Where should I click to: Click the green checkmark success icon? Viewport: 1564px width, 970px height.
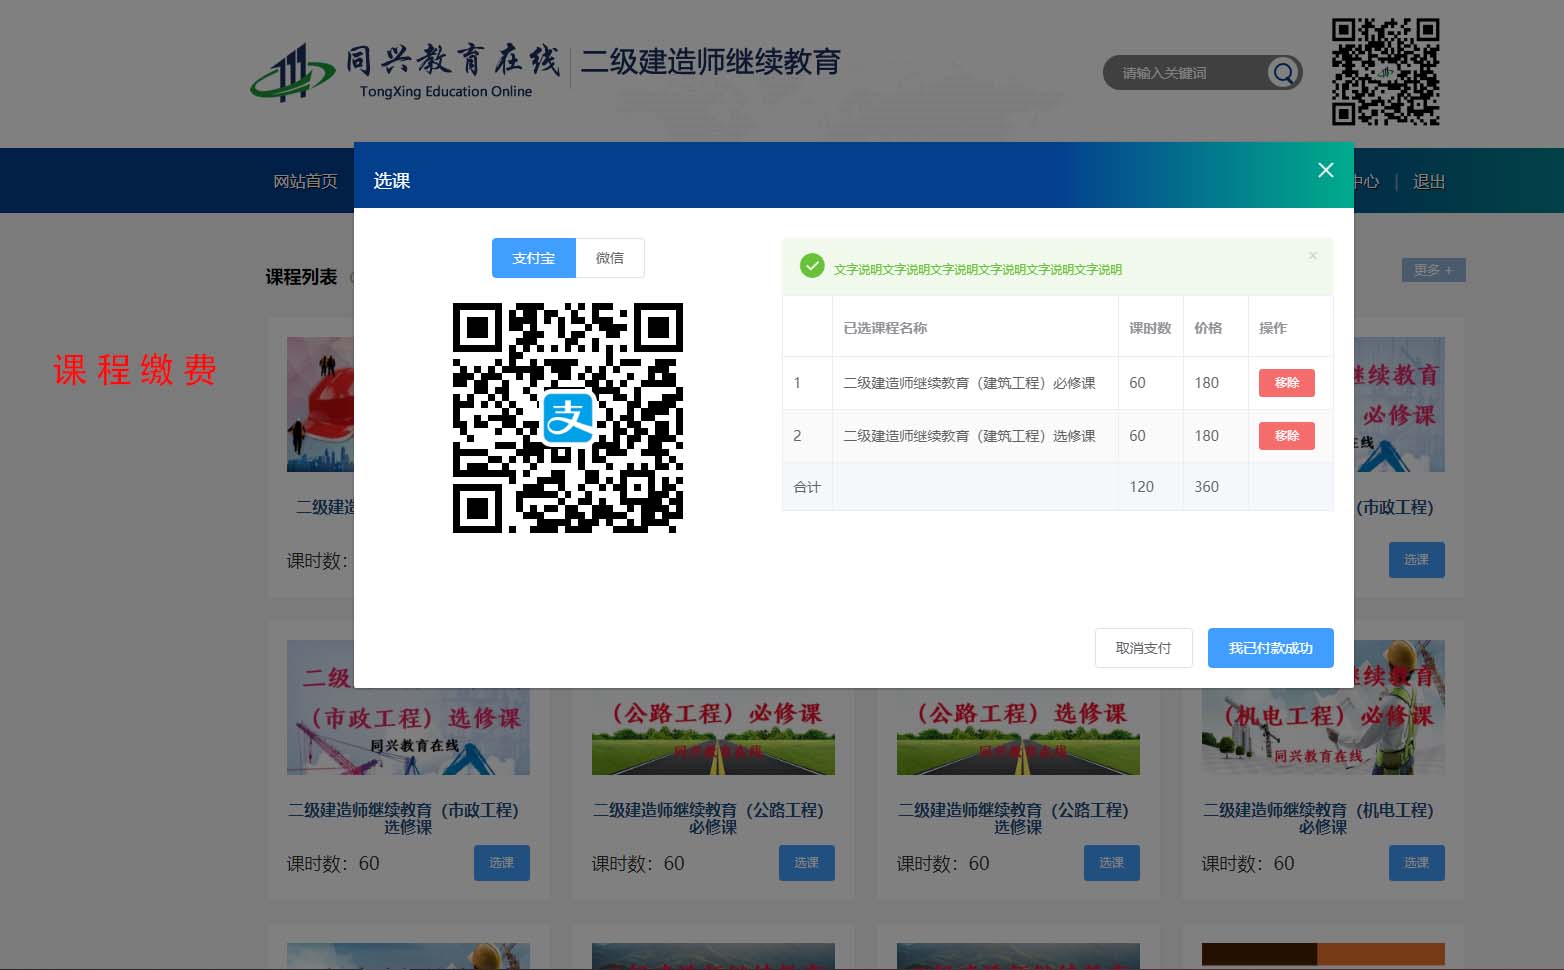coord(812,266)
